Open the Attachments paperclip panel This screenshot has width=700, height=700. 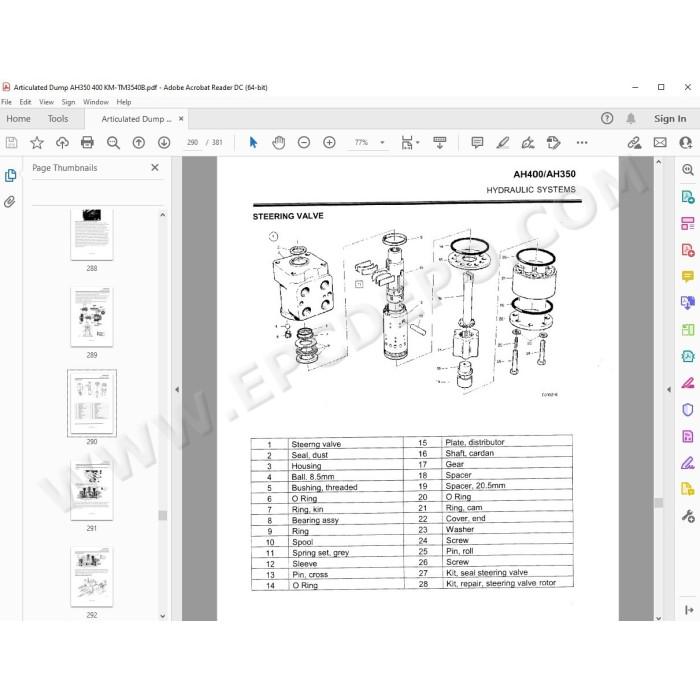pos(10,202)
